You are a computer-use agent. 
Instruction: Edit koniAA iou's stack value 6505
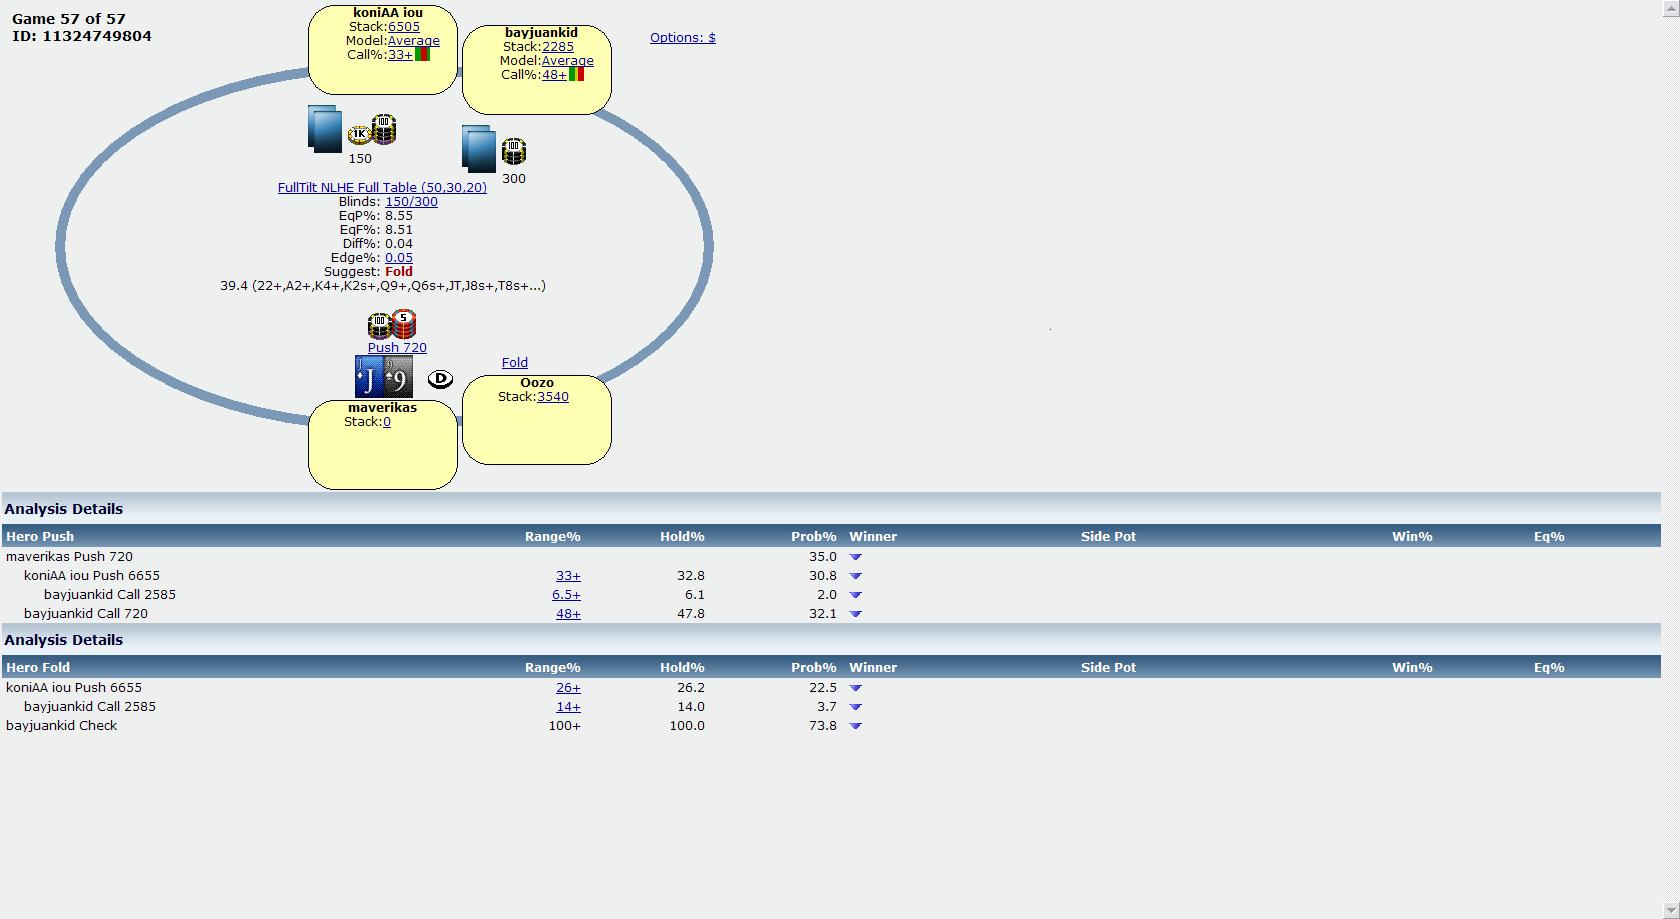pyautogui.click(x=404, y=27)
